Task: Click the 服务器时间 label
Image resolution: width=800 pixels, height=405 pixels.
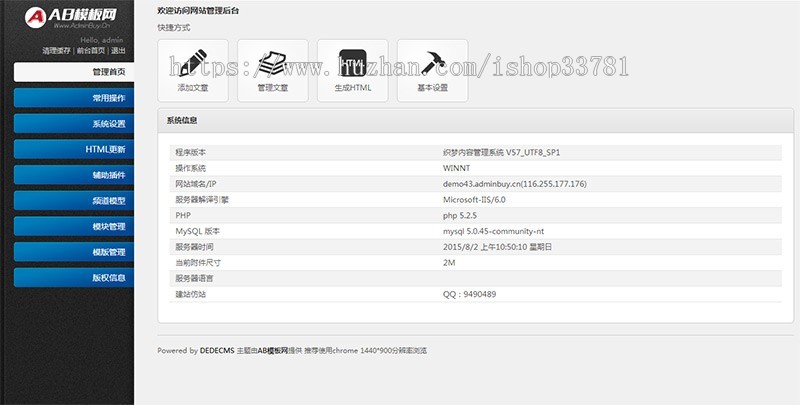Action: coord(194,247)
